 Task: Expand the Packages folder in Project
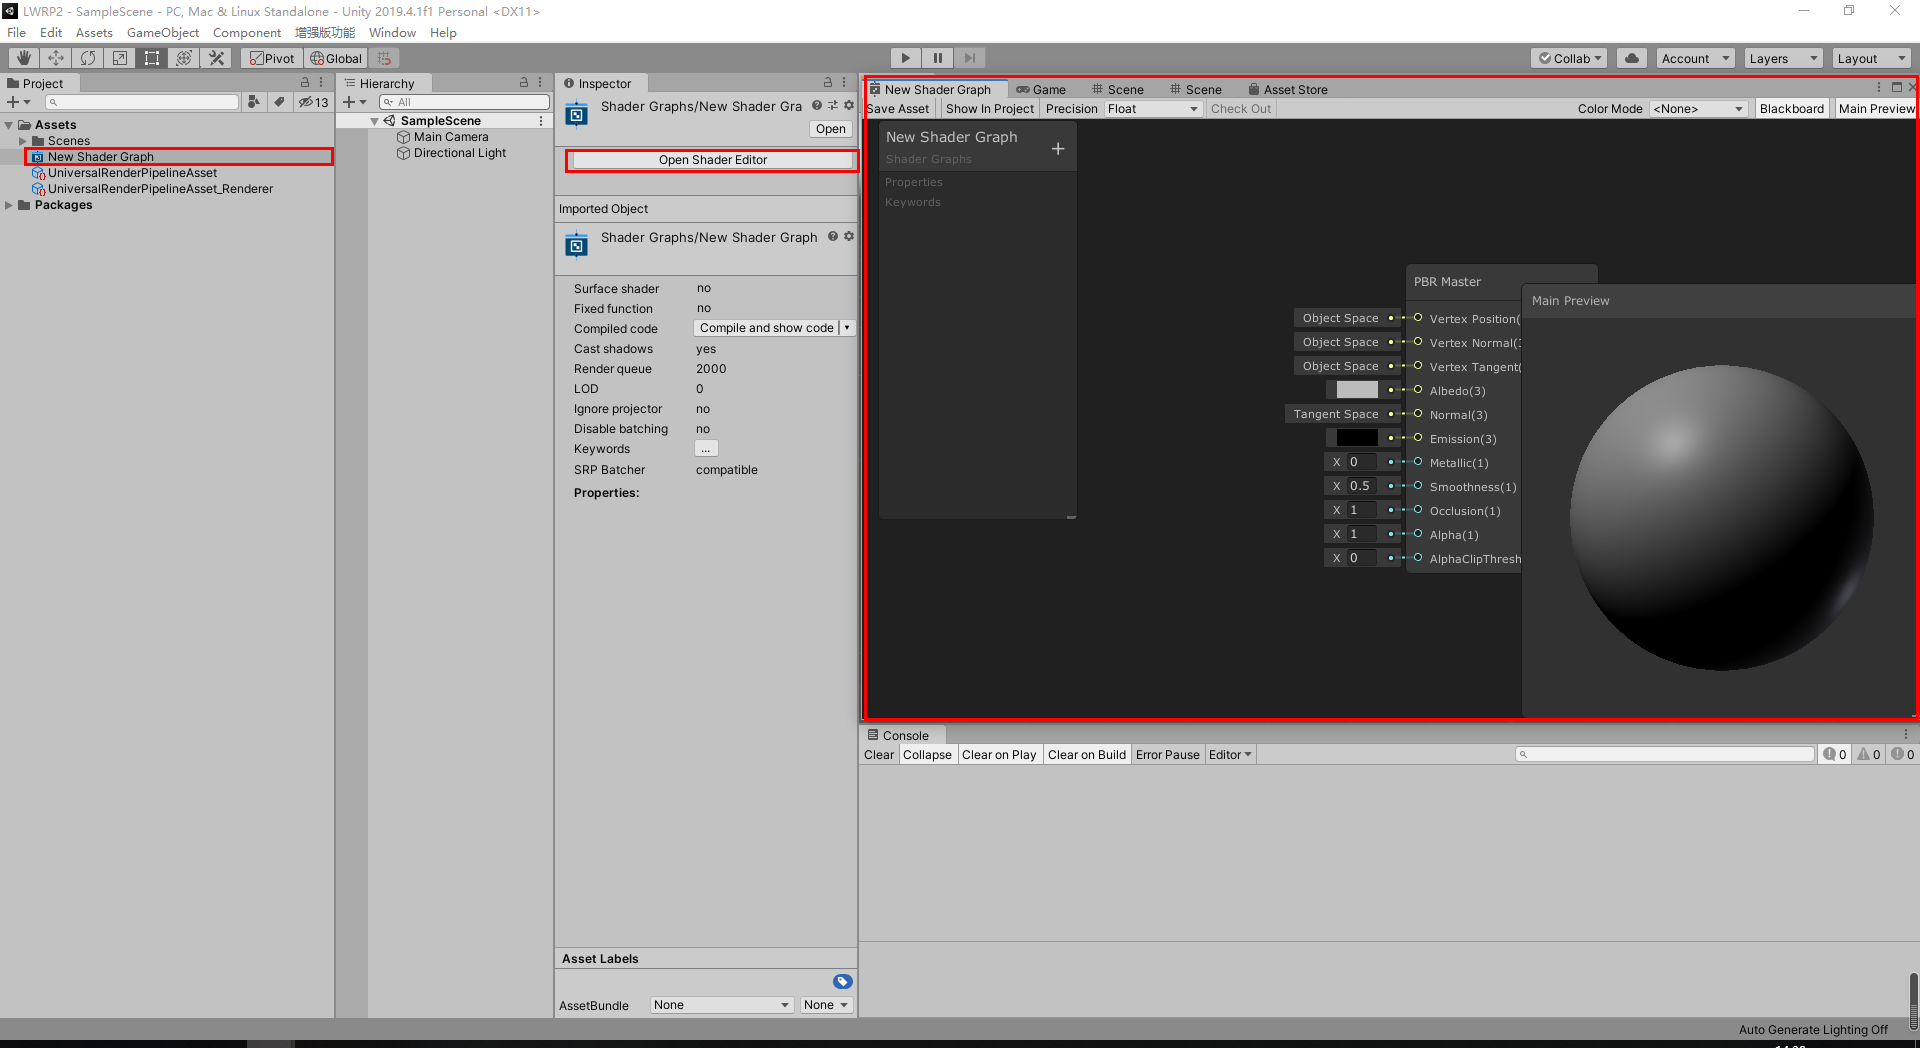[9, 205]
